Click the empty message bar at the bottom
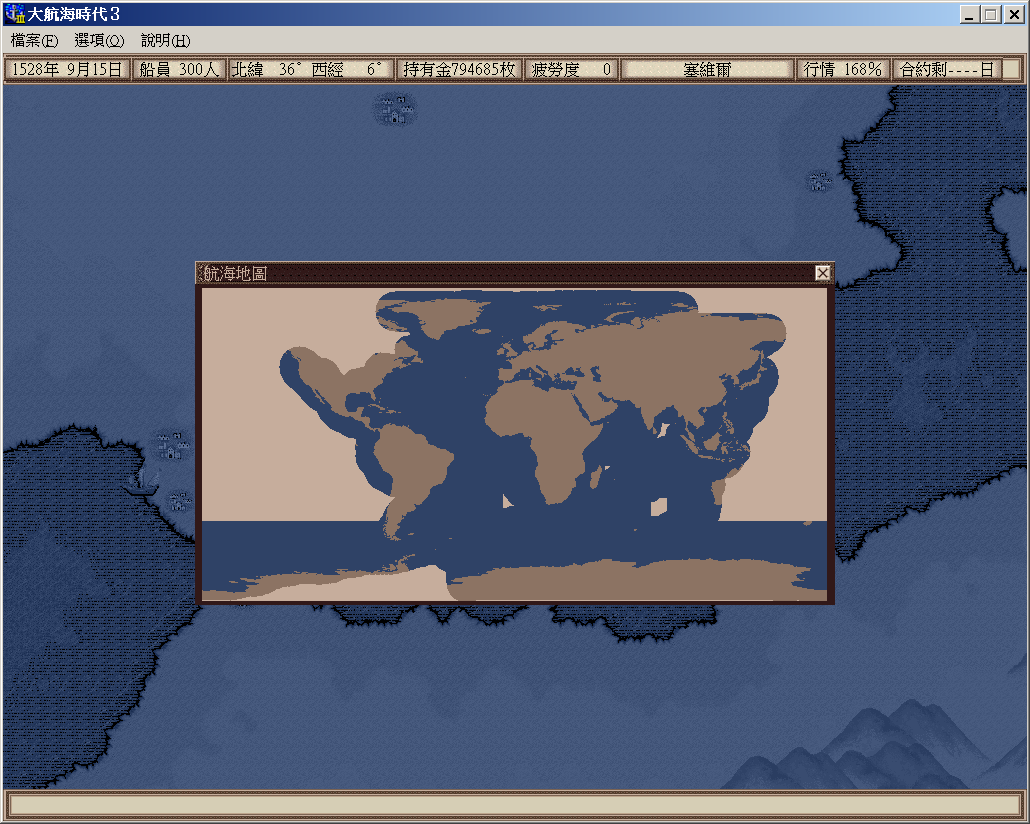 [x=514, y=804]
